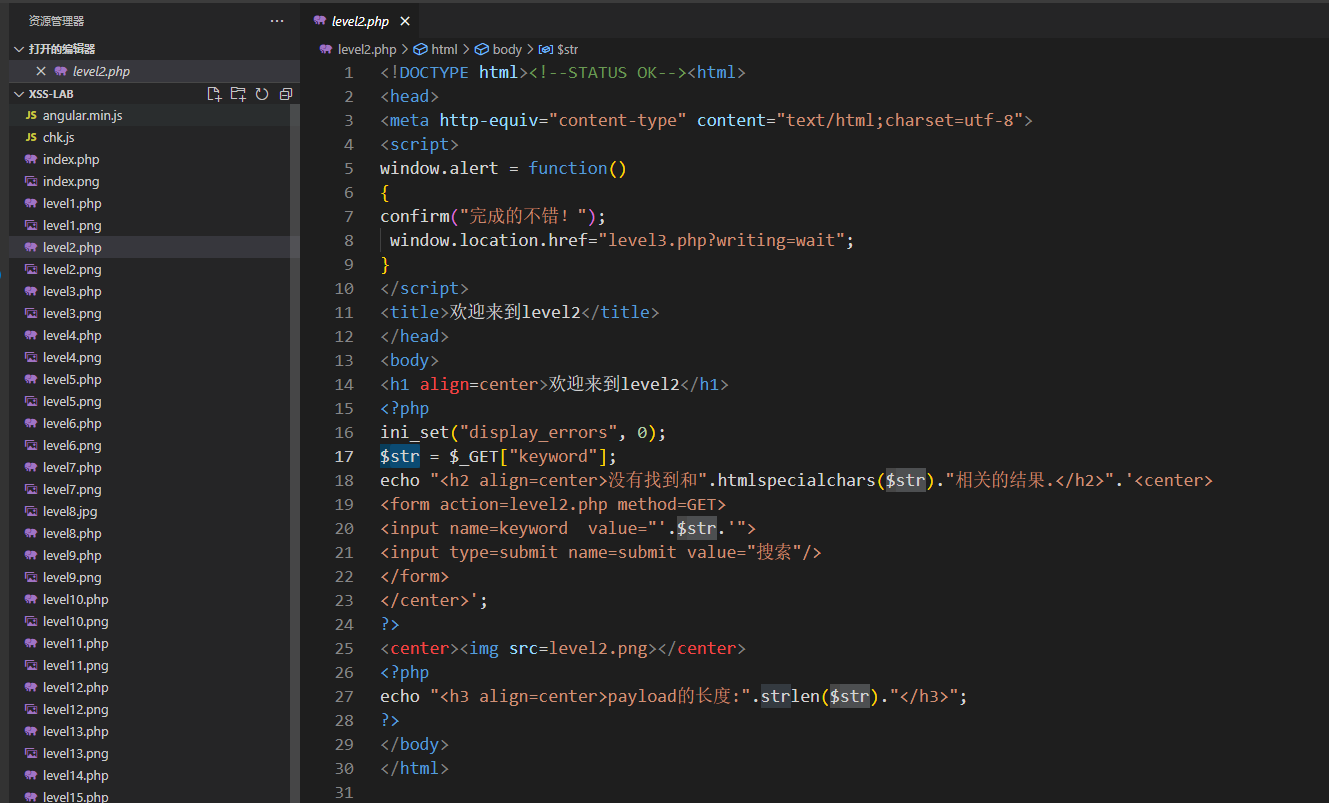This screenshot has height=803, width=1329.
Task: Click the New File icon in XSS-LAB header
Action: point(214,94)
